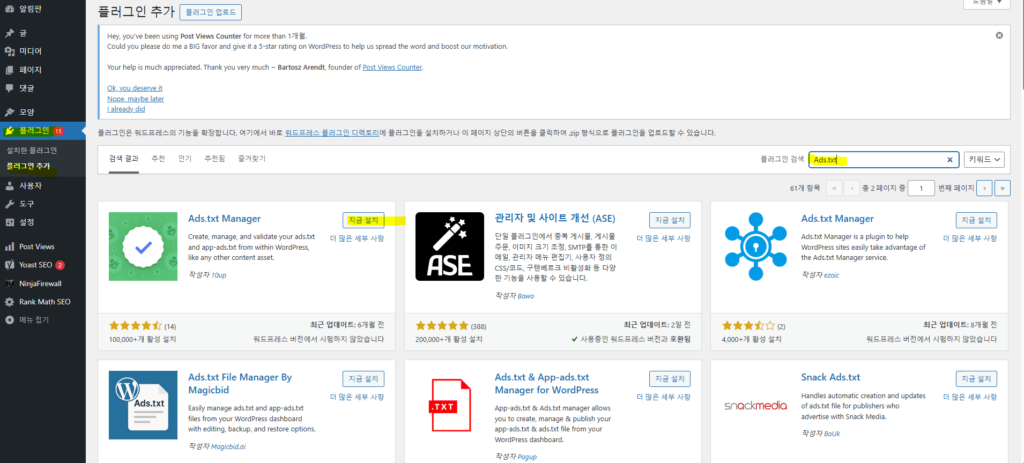Image resolution: width=1024 pixels, height=463 pixels.
Task: Jump to last page of results
Action: (x=1002, y=187)
